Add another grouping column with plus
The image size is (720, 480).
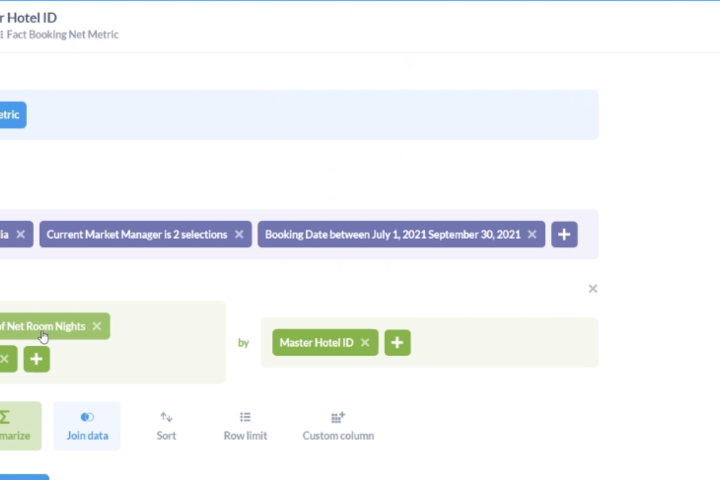tap(397, 343)
